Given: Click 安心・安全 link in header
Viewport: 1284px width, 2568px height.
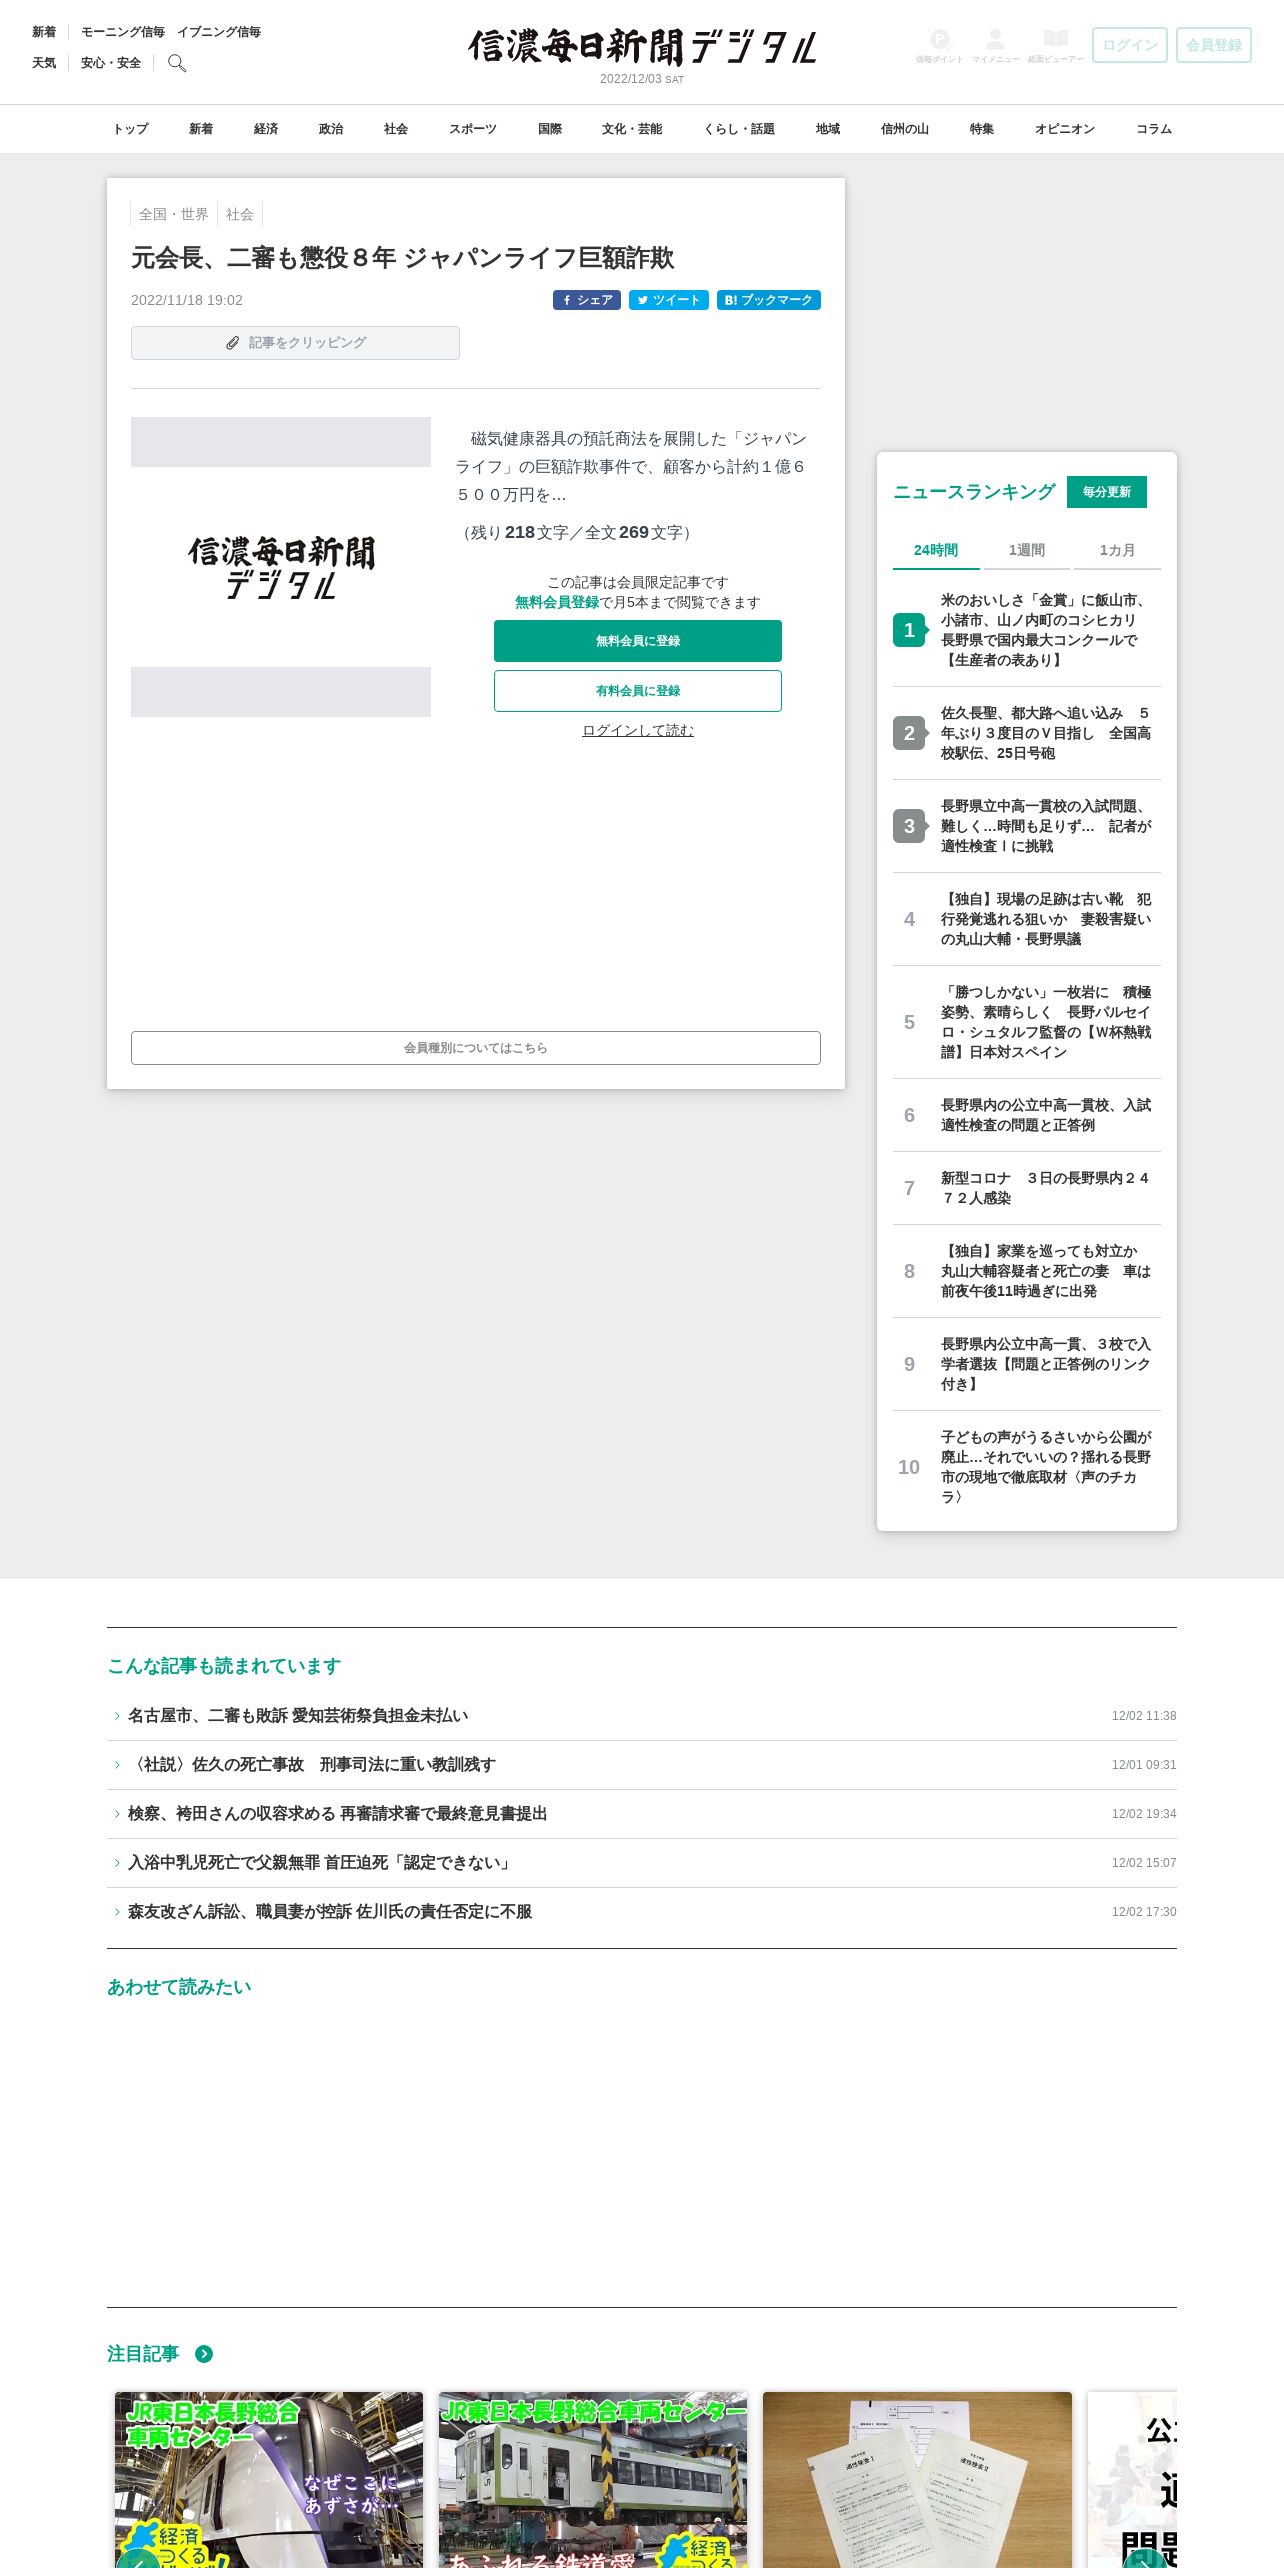Looking at the screenshot, I should (111, 63).
